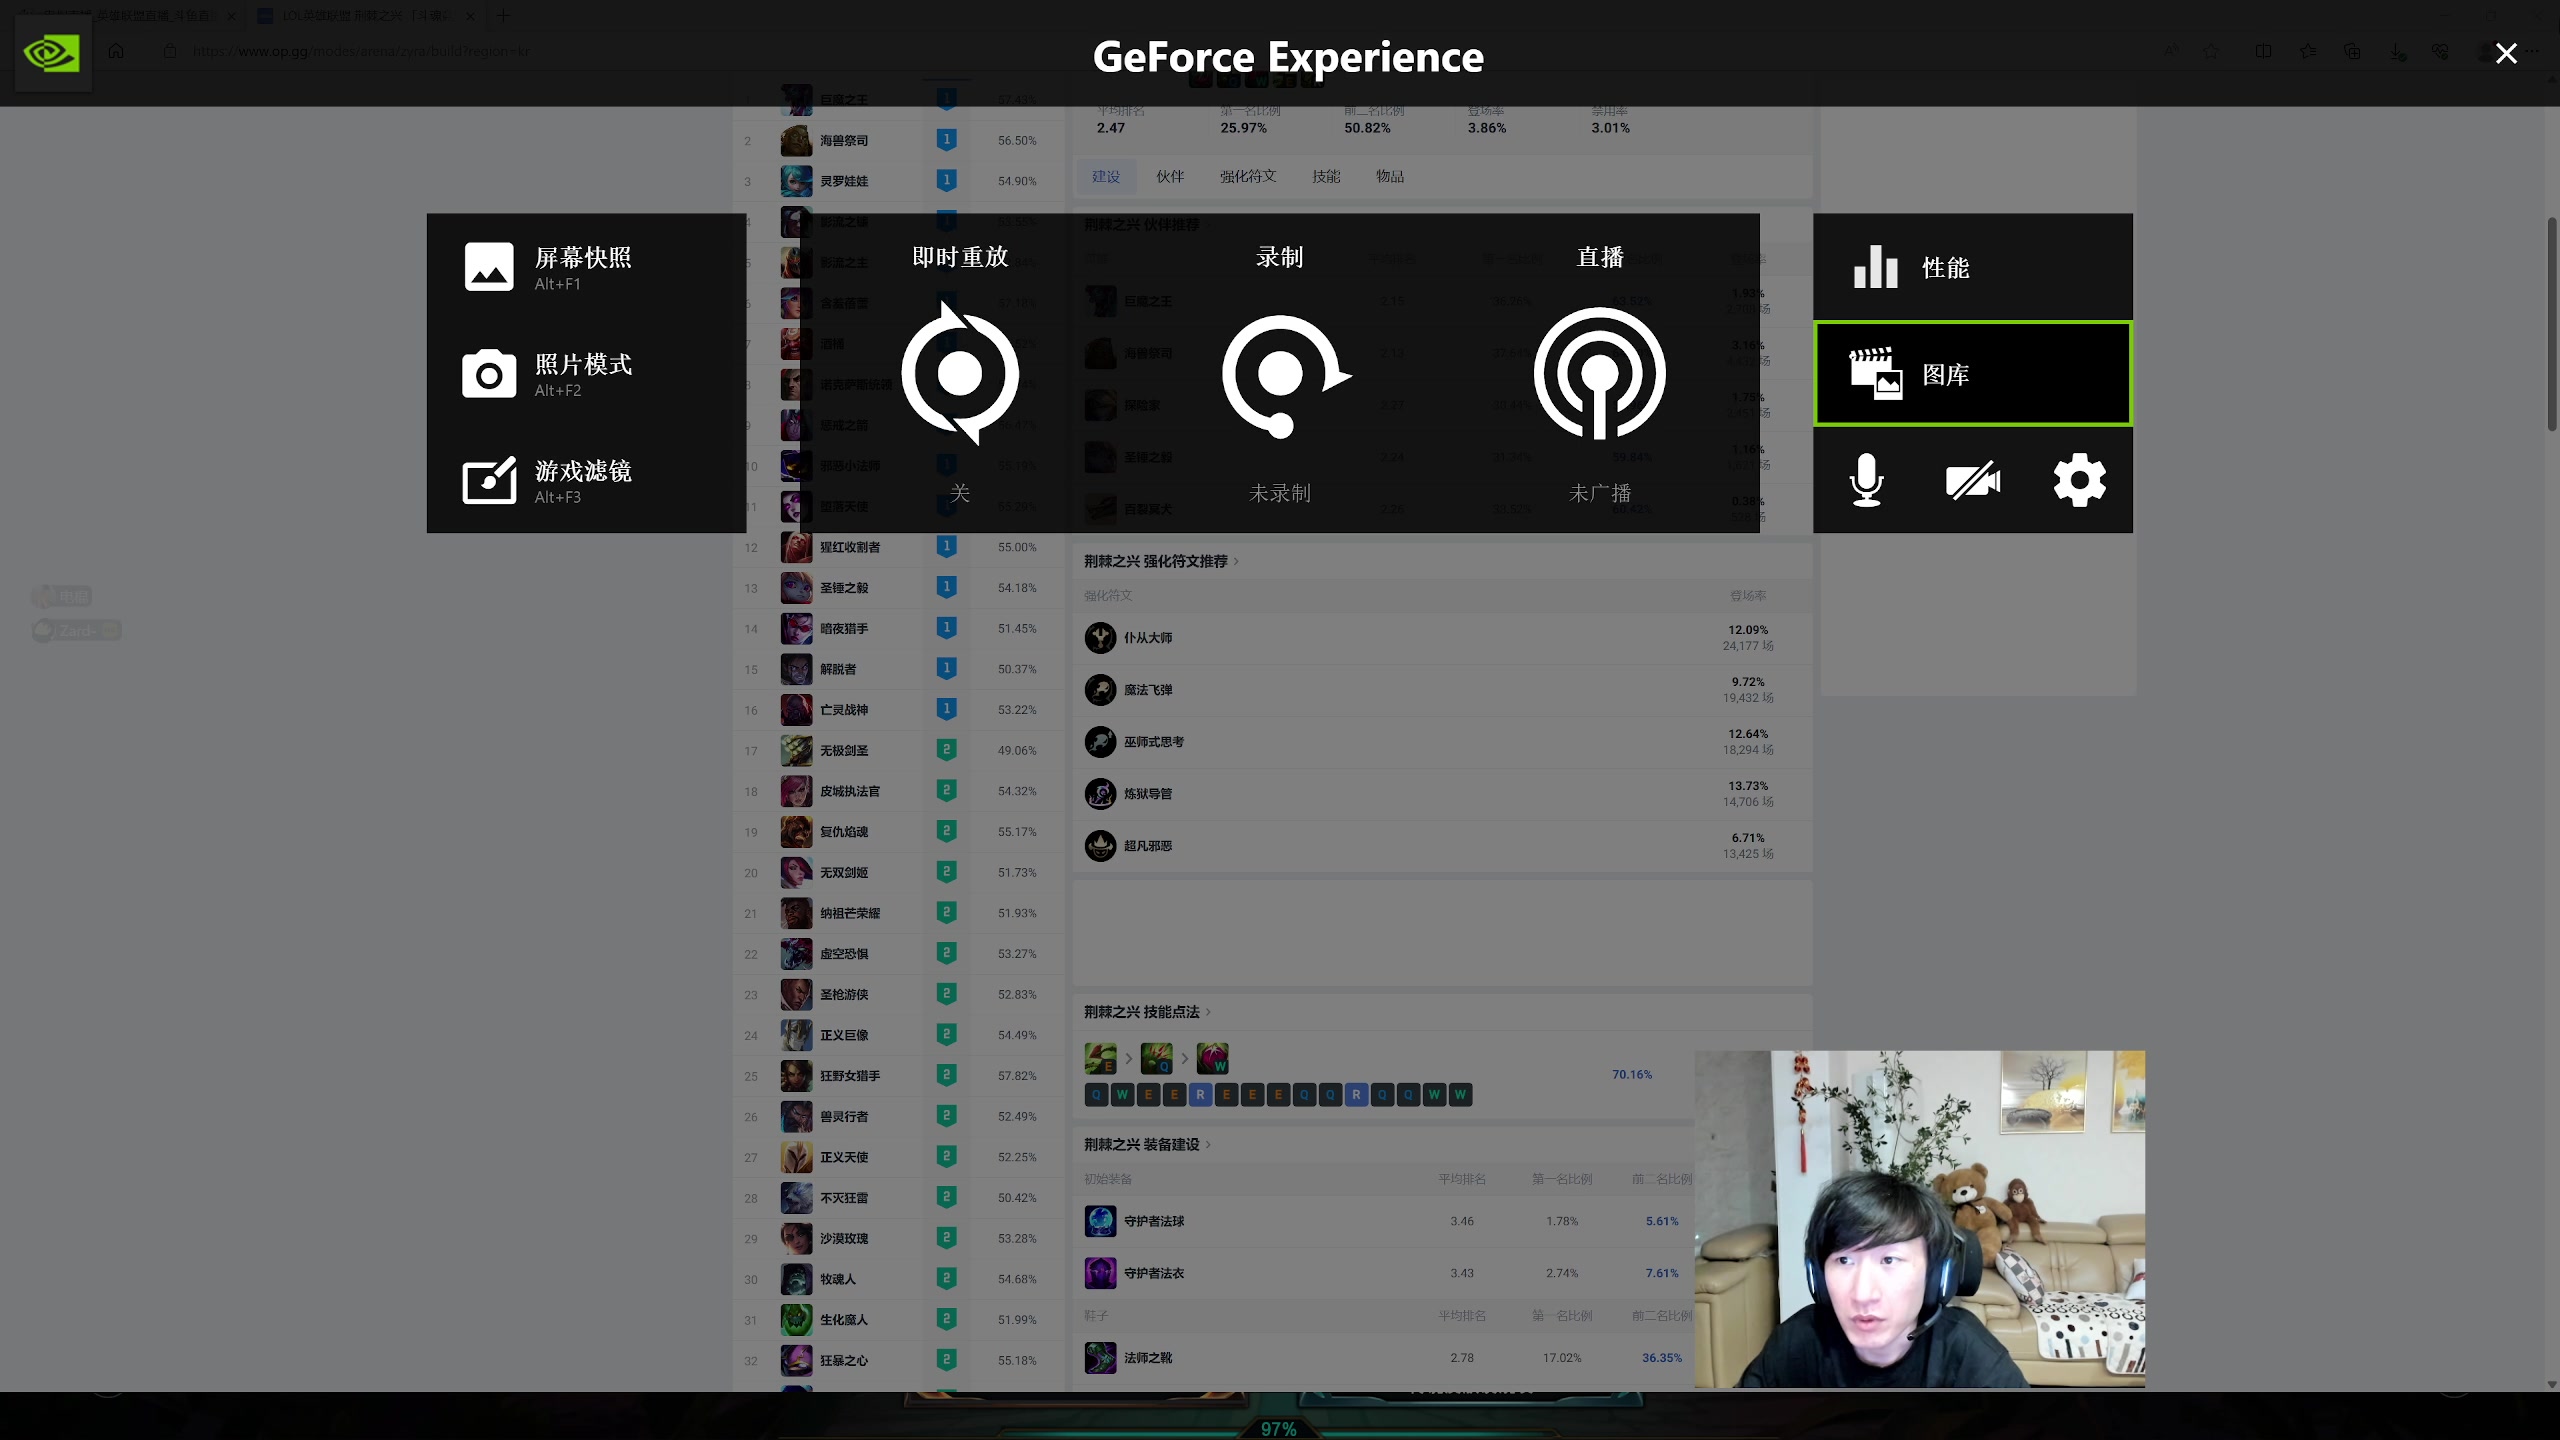Click the 狂野女猎手 row text
The height and width of the screenshot is (1440, 2560).
[850, 1076]
